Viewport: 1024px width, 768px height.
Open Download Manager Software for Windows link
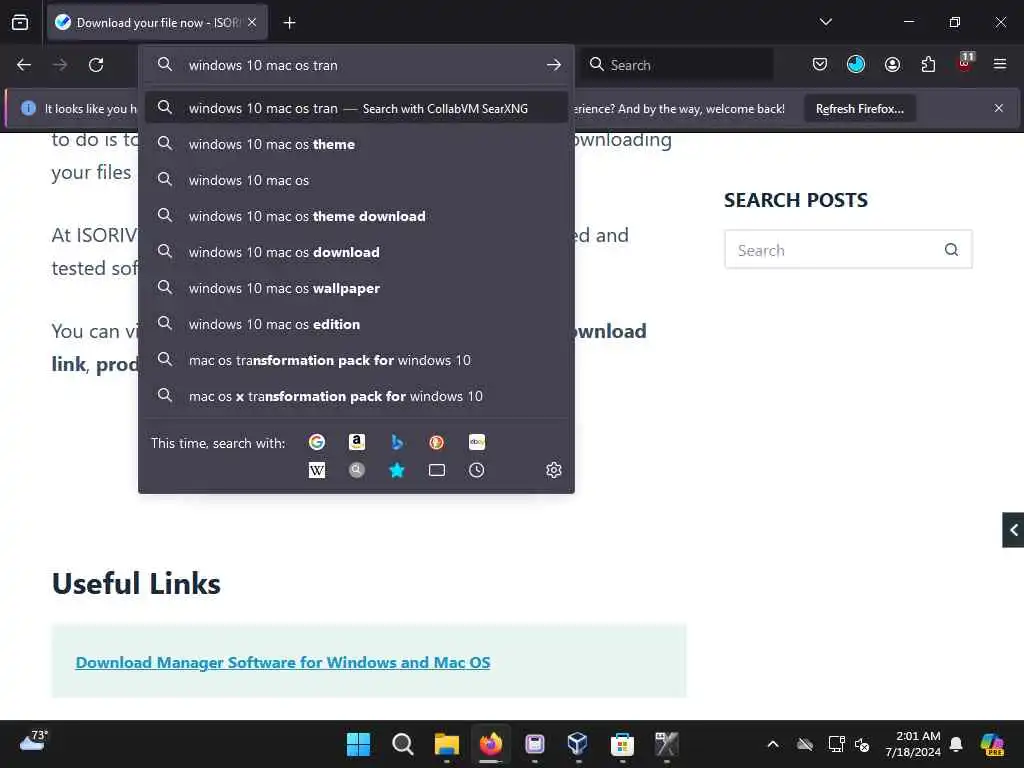click(283, 662)
